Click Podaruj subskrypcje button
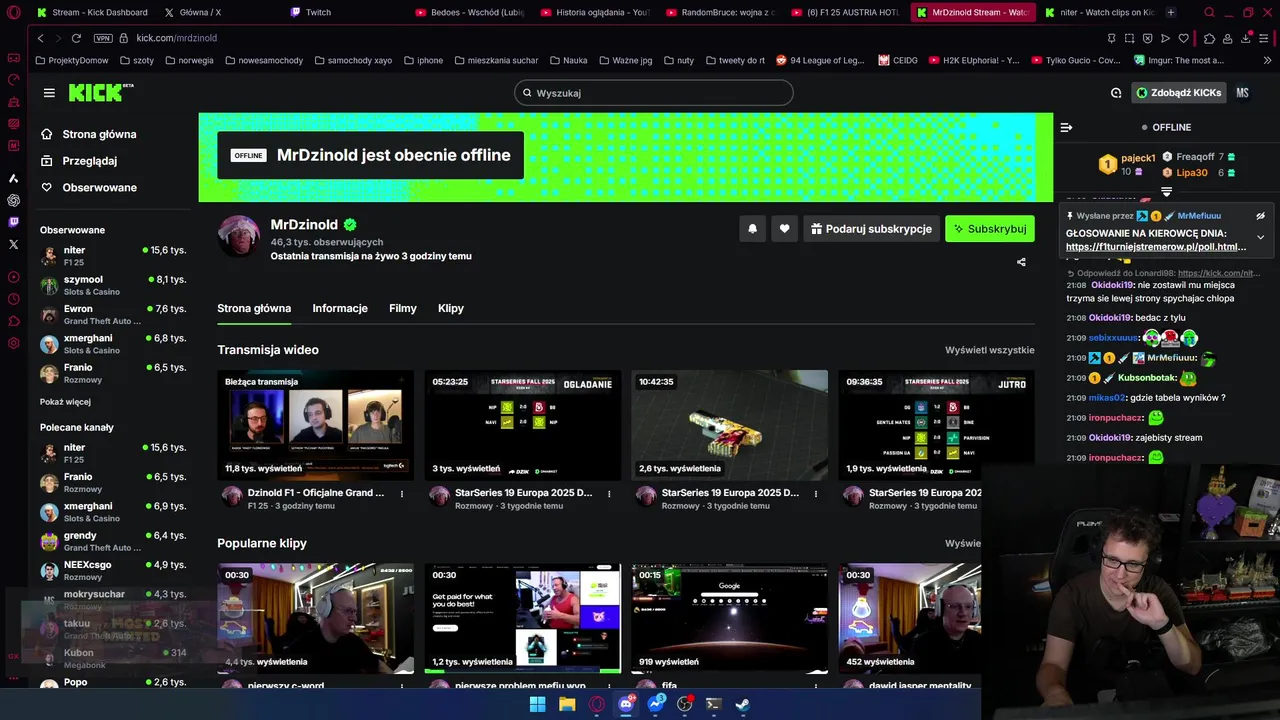Viewport: 1280px width, 720px height. (870, 229)
